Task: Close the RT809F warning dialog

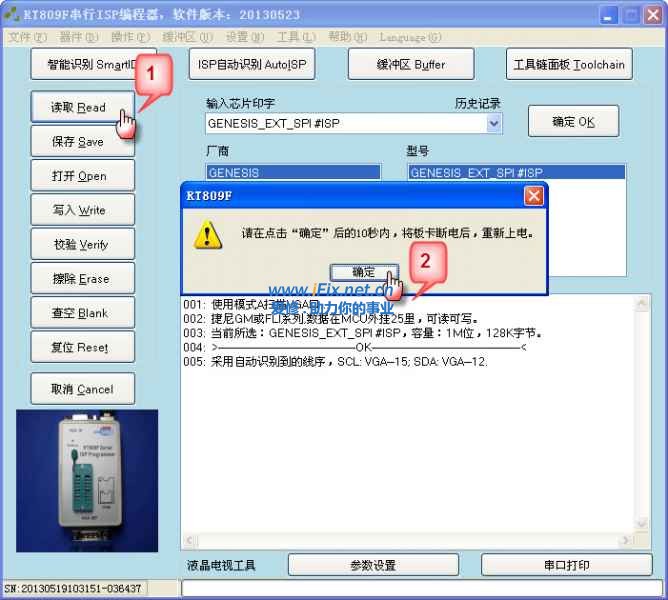Action: point(534,195)
